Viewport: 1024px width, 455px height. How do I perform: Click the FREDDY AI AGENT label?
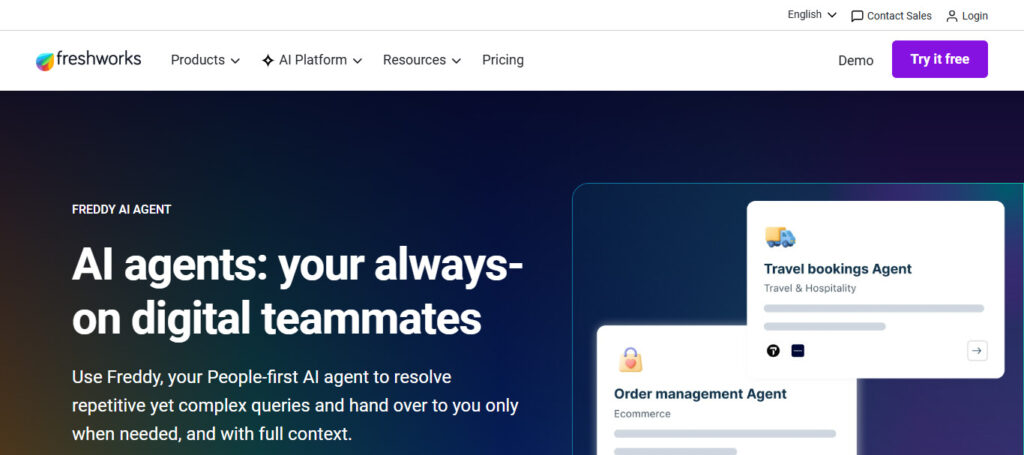point(121,210)
